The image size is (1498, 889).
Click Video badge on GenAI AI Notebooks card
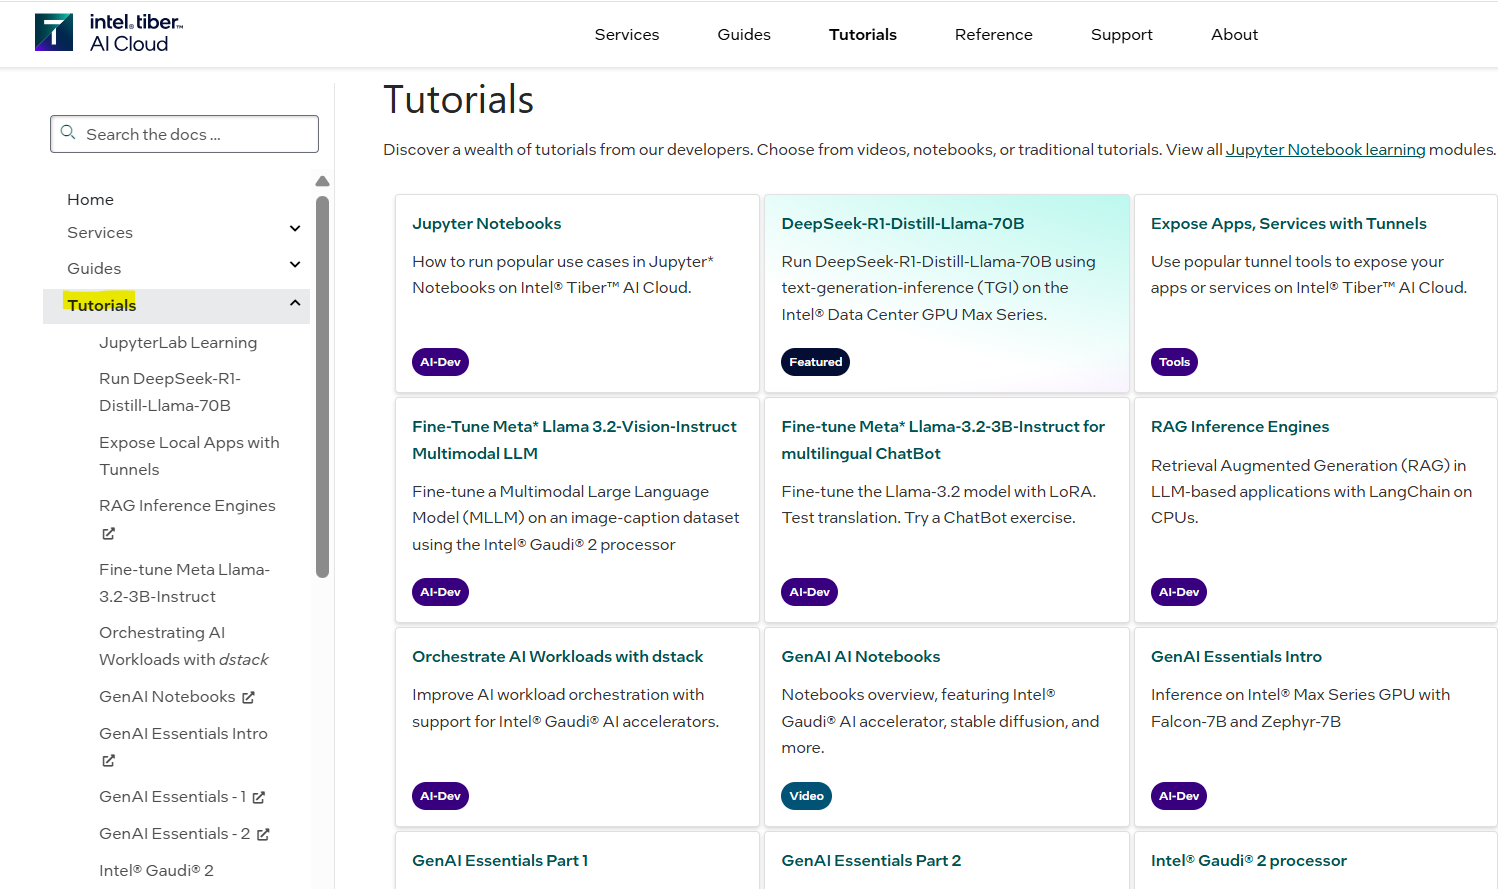click(806, 796)
